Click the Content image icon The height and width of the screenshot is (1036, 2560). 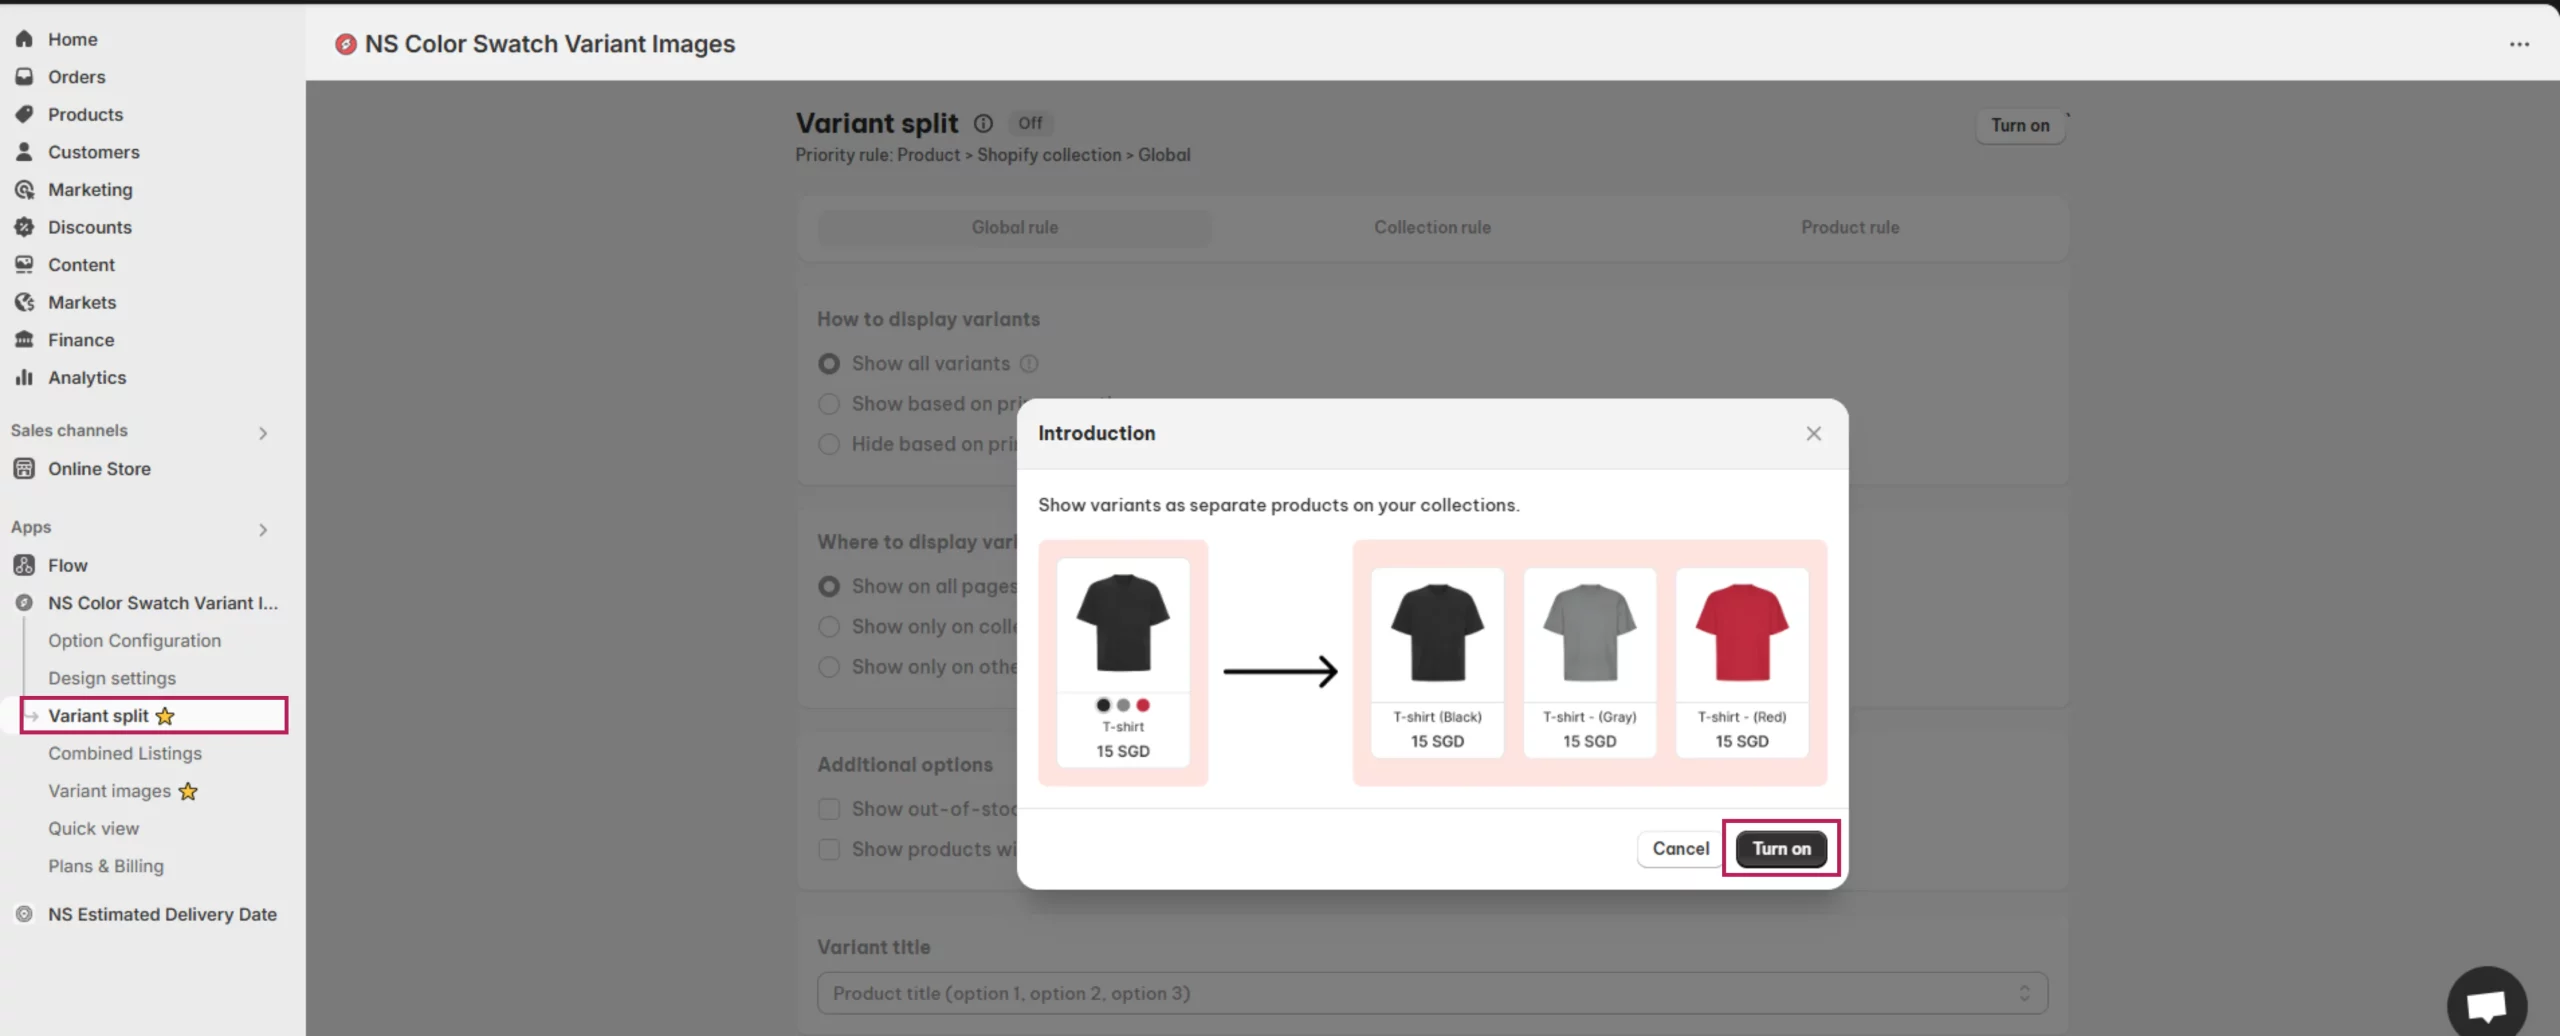pyautogui.click(x=24, y=264)
